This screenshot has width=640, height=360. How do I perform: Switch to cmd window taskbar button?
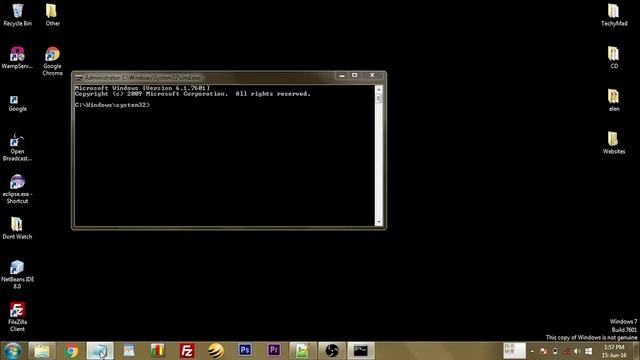point(361,351)
